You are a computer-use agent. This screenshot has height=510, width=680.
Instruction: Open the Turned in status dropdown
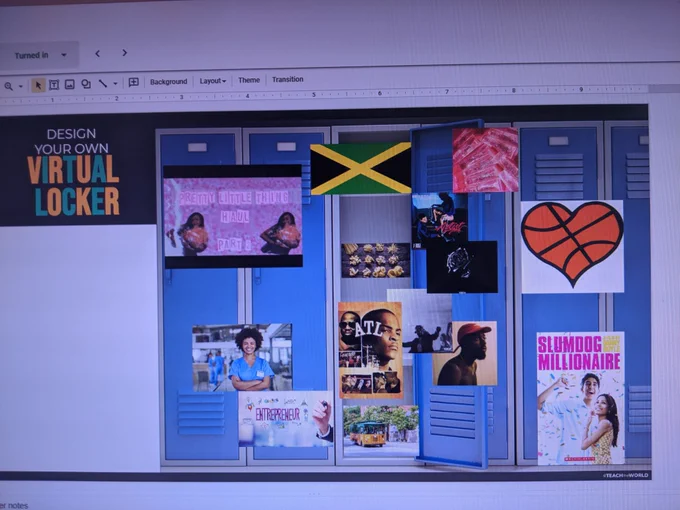pos(40,55)
